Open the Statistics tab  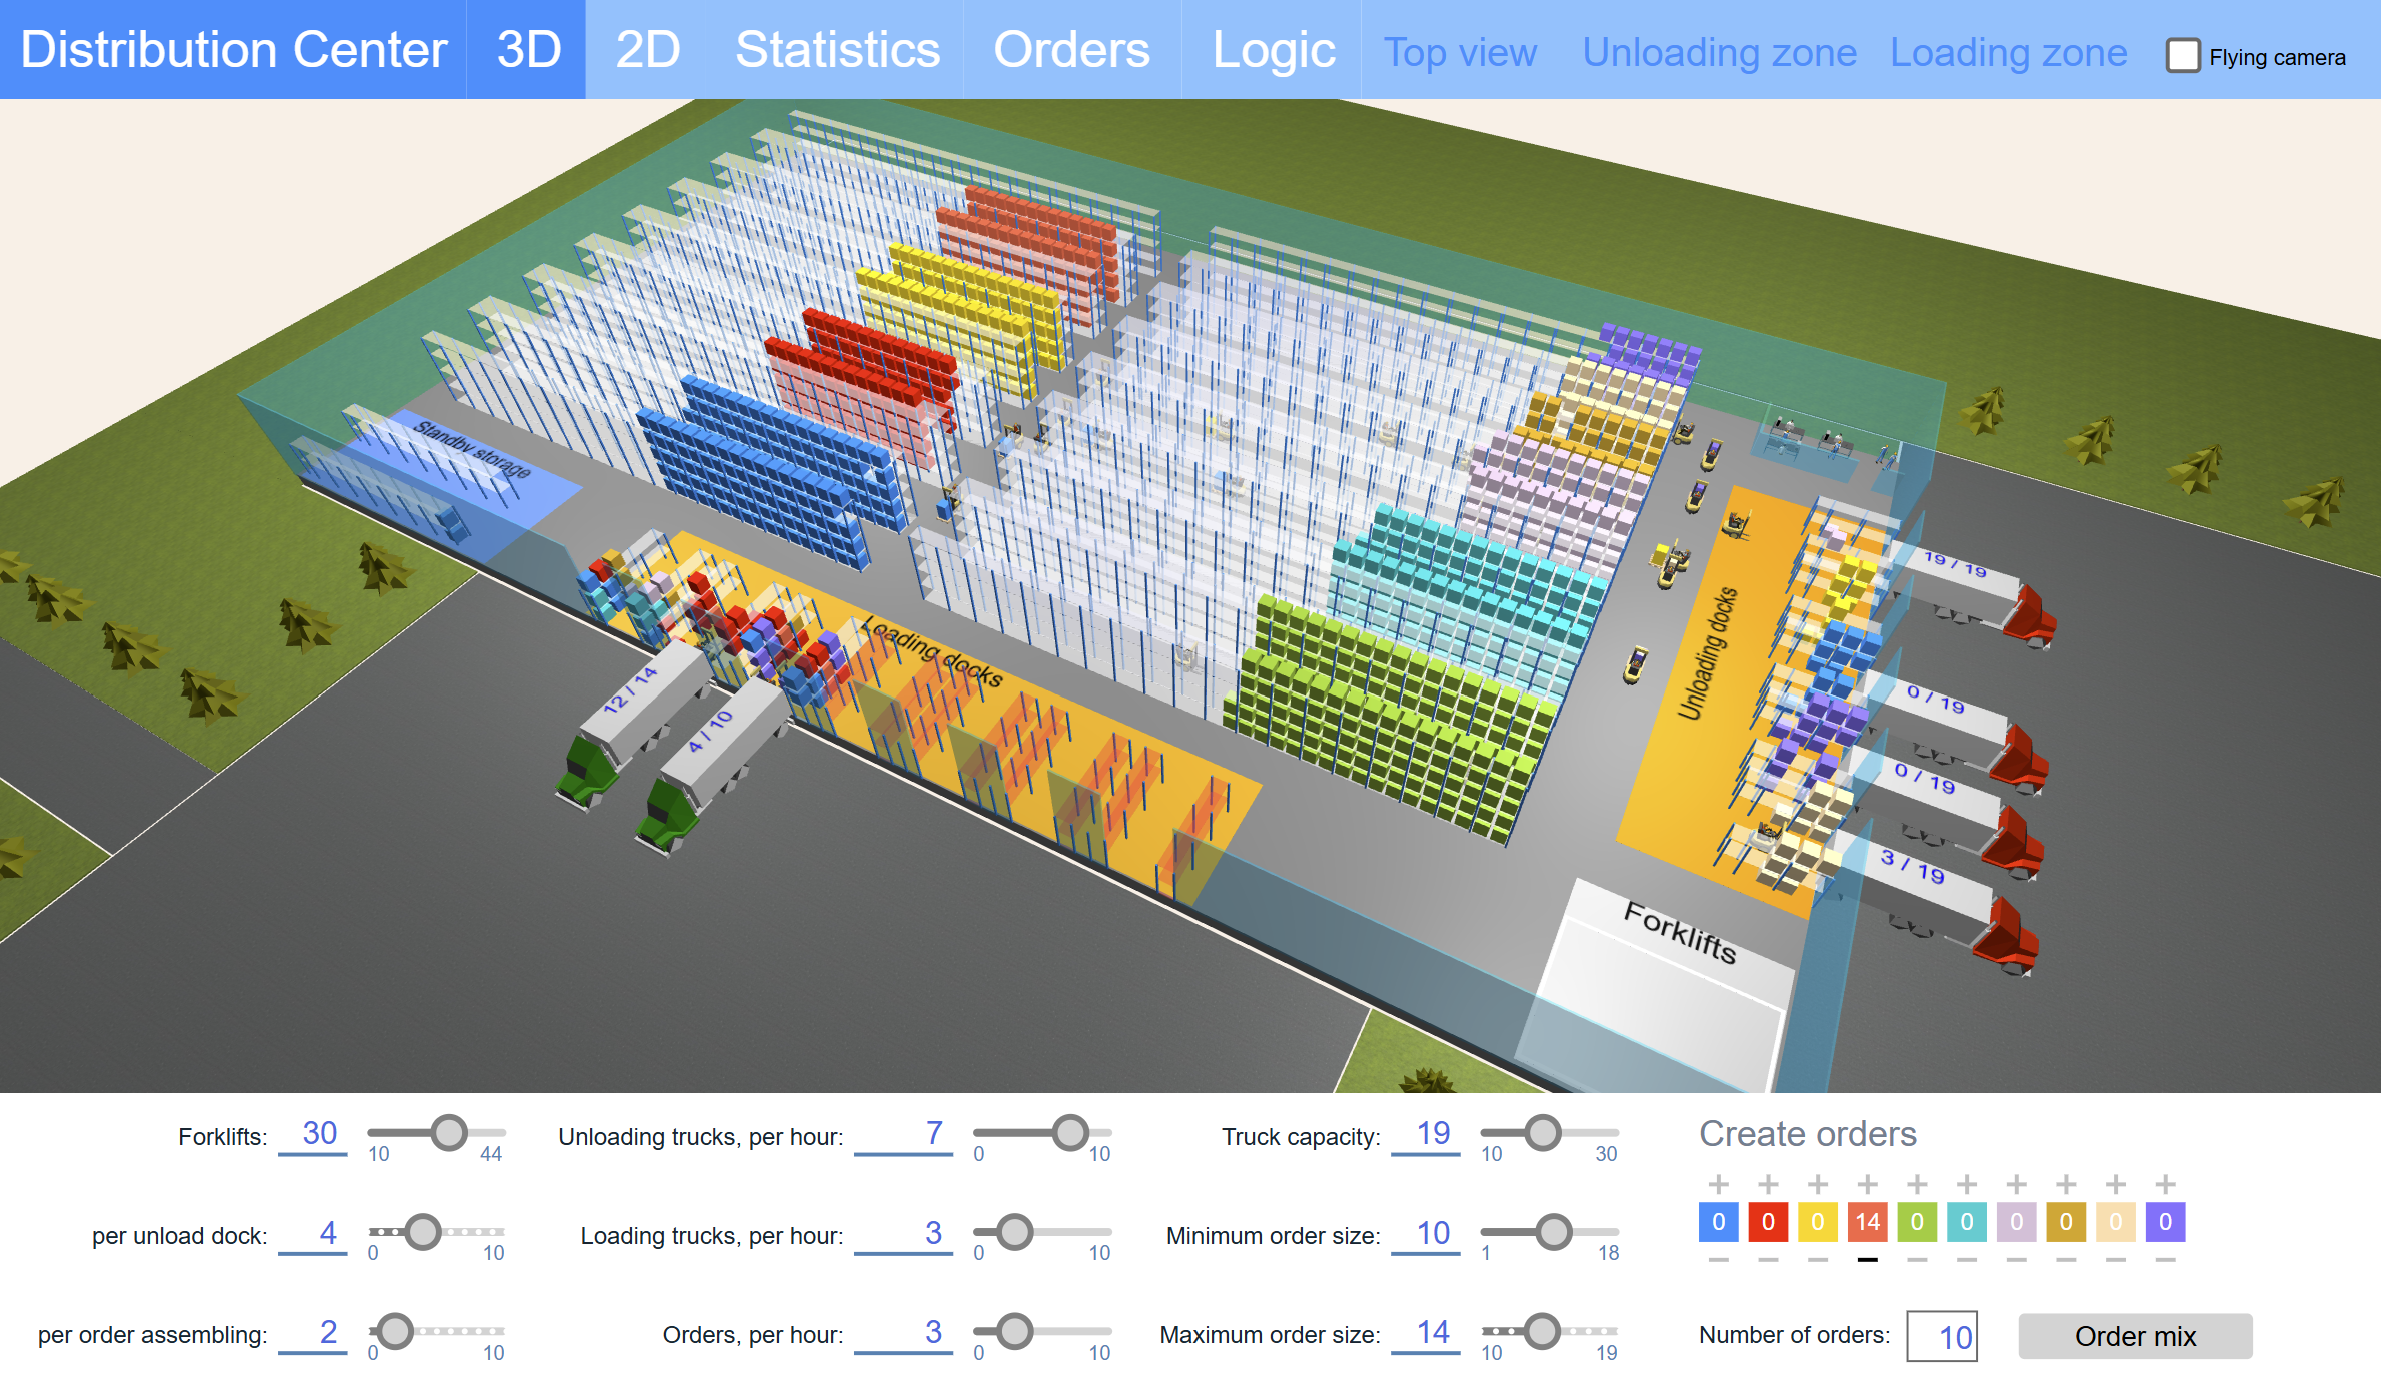tap(837, 50)
